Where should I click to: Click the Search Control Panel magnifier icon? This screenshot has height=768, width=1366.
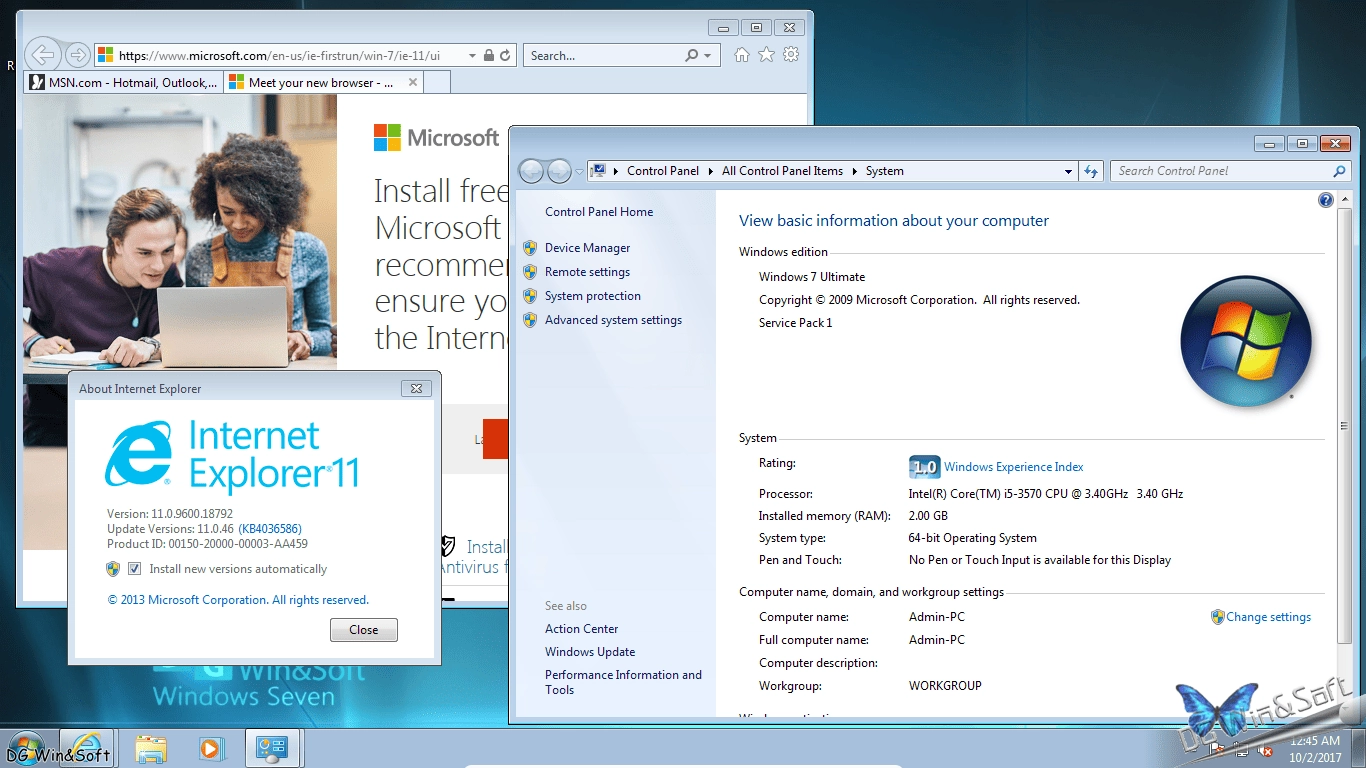1340,171
